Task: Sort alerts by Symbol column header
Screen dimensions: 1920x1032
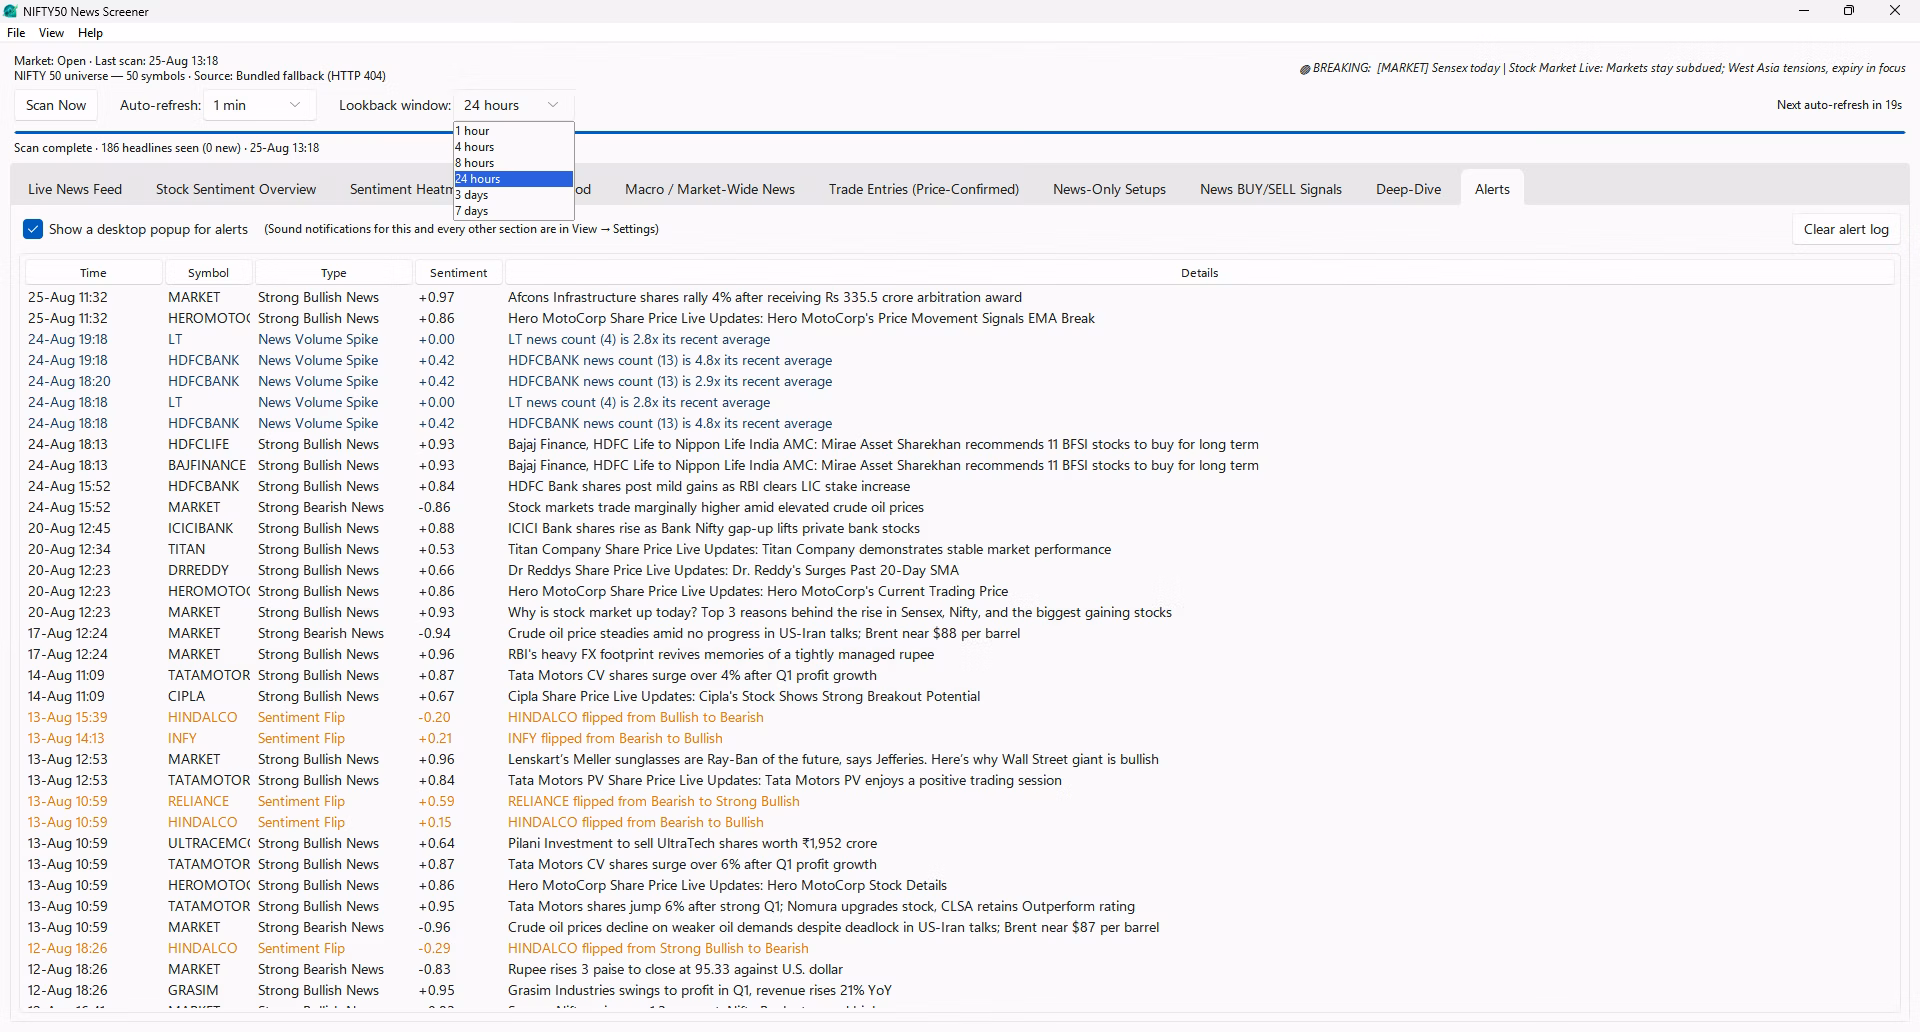Action: pyautogui.click(x=208, y=272)
